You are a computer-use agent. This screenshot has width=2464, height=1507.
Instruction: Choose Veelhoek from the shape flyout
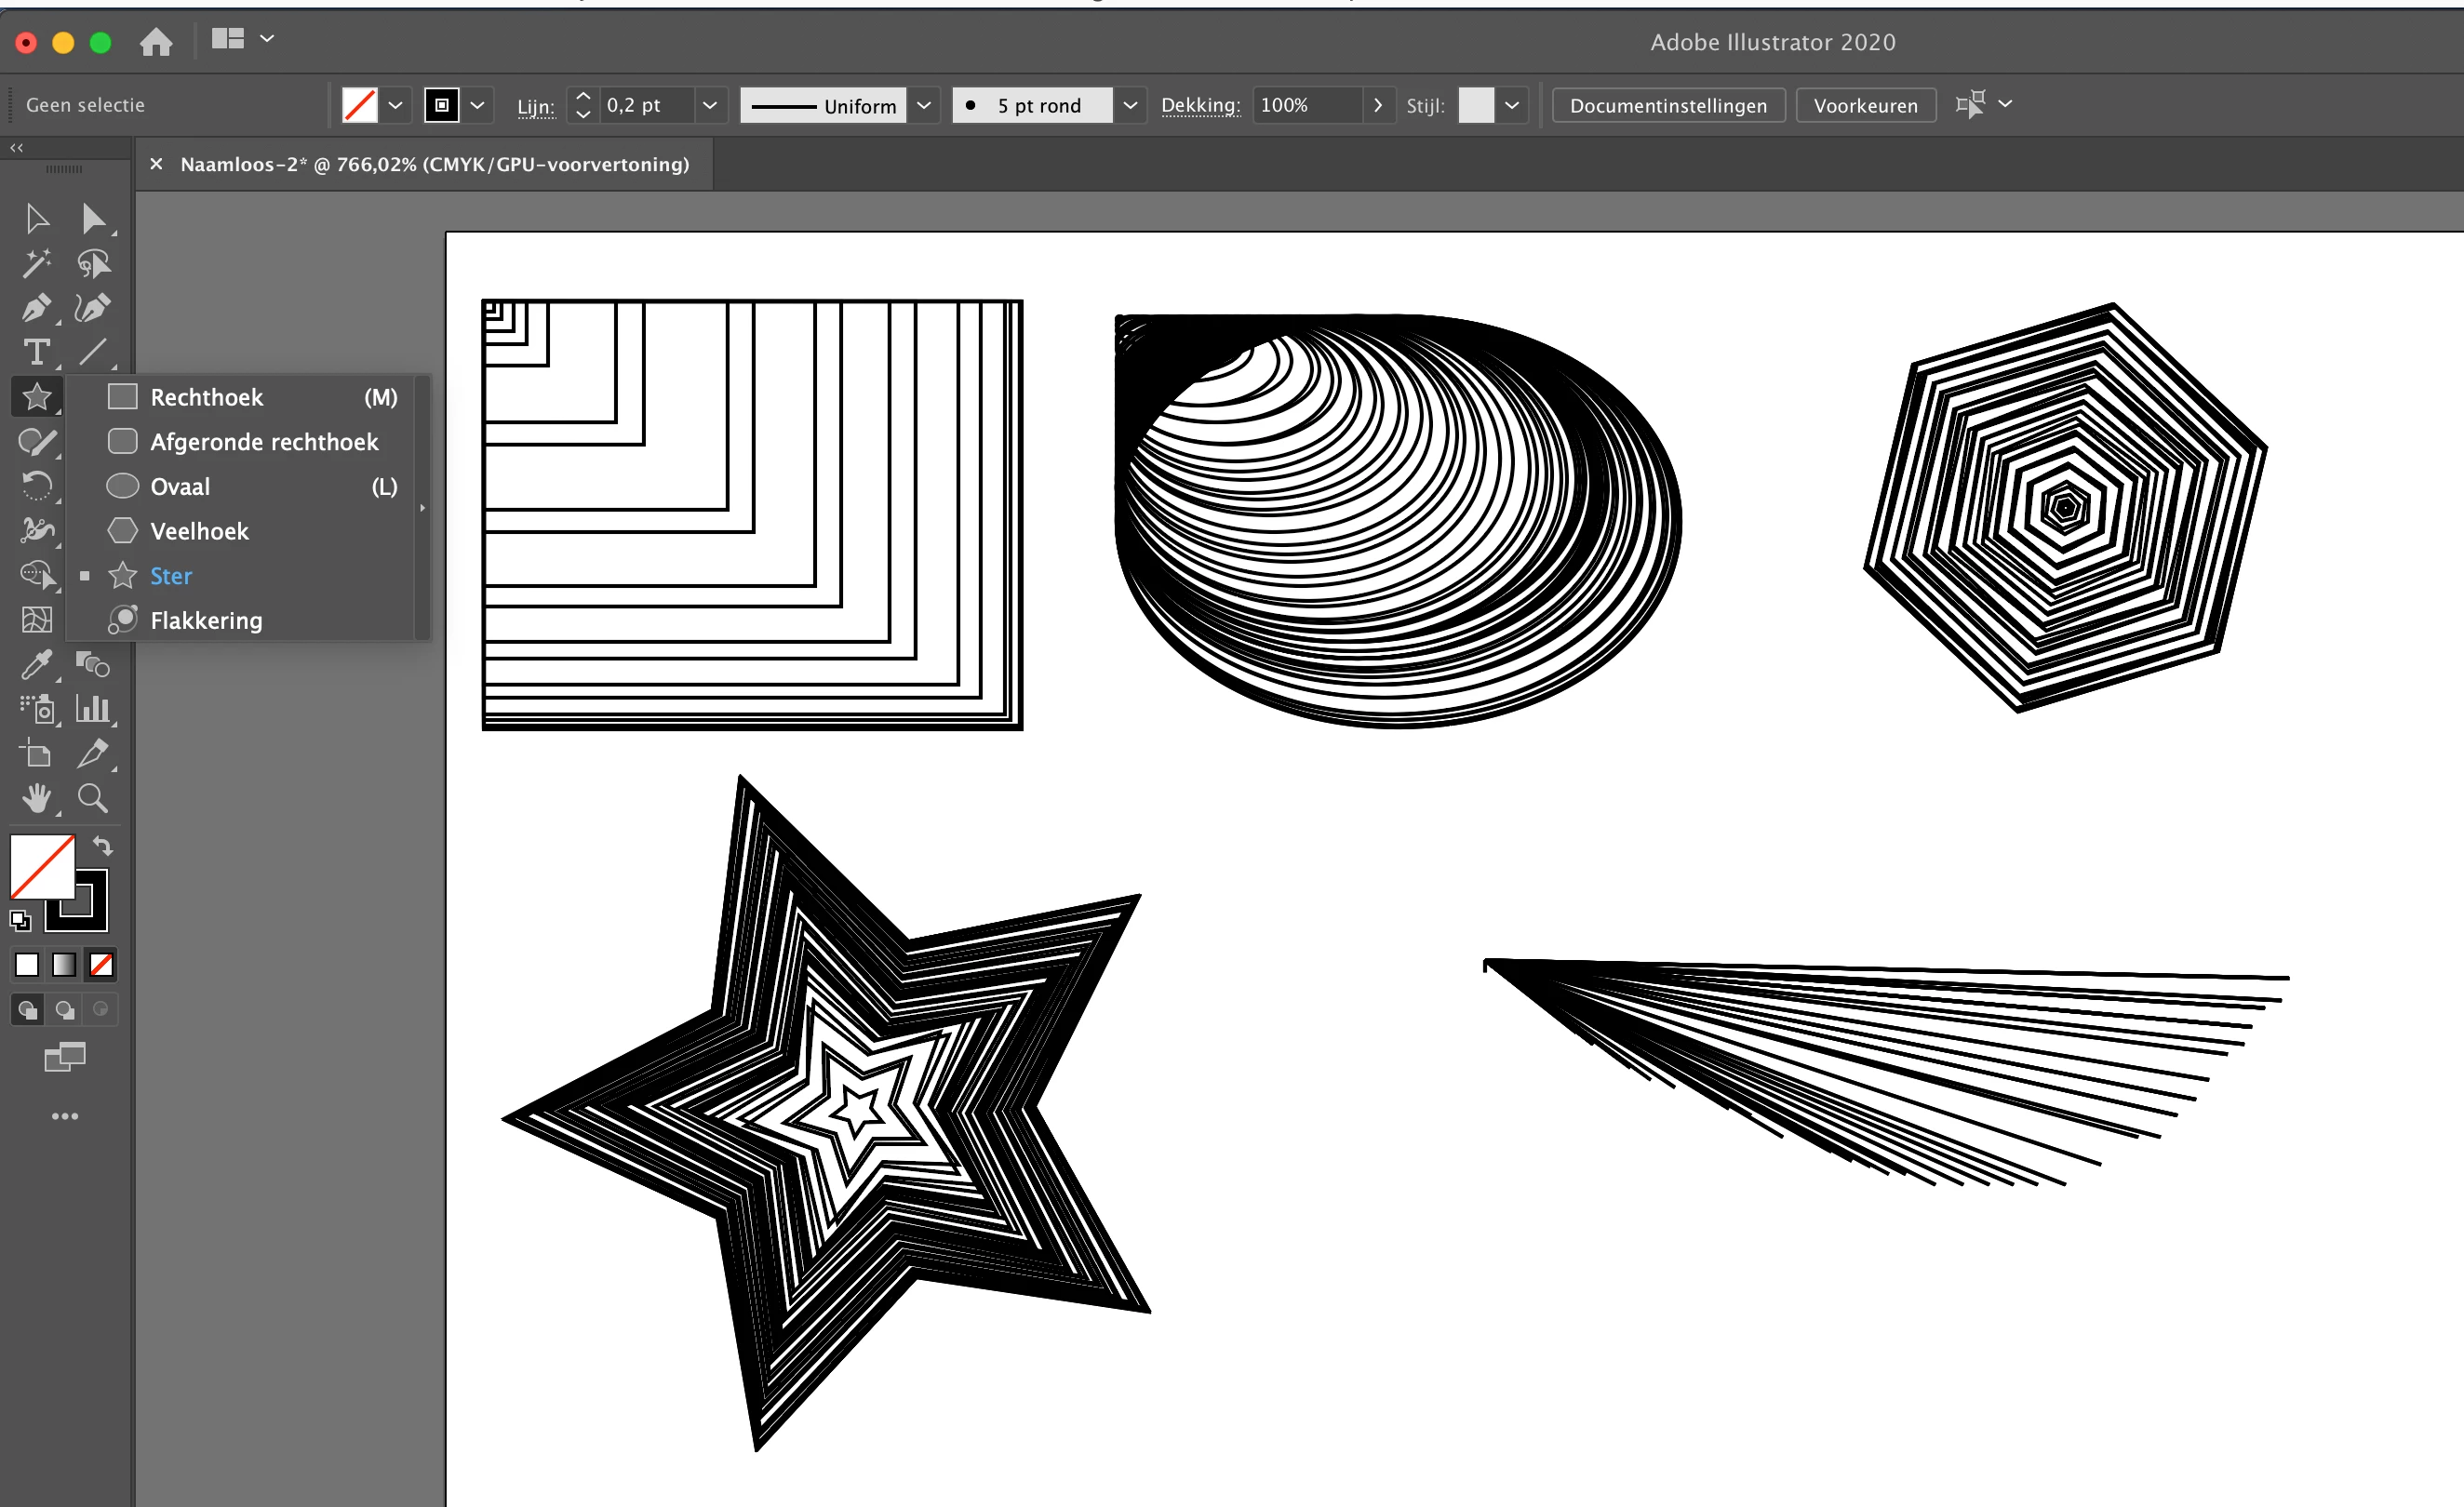tap(199, 531)
